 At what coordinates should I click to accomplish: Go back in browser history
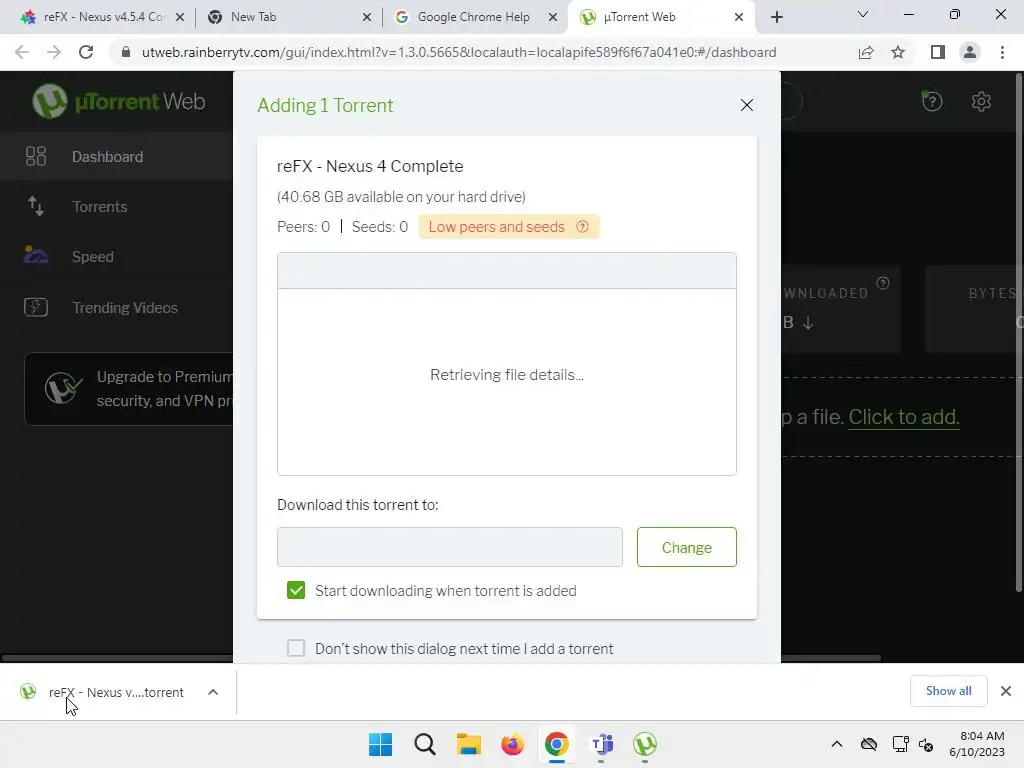(22, 52)
